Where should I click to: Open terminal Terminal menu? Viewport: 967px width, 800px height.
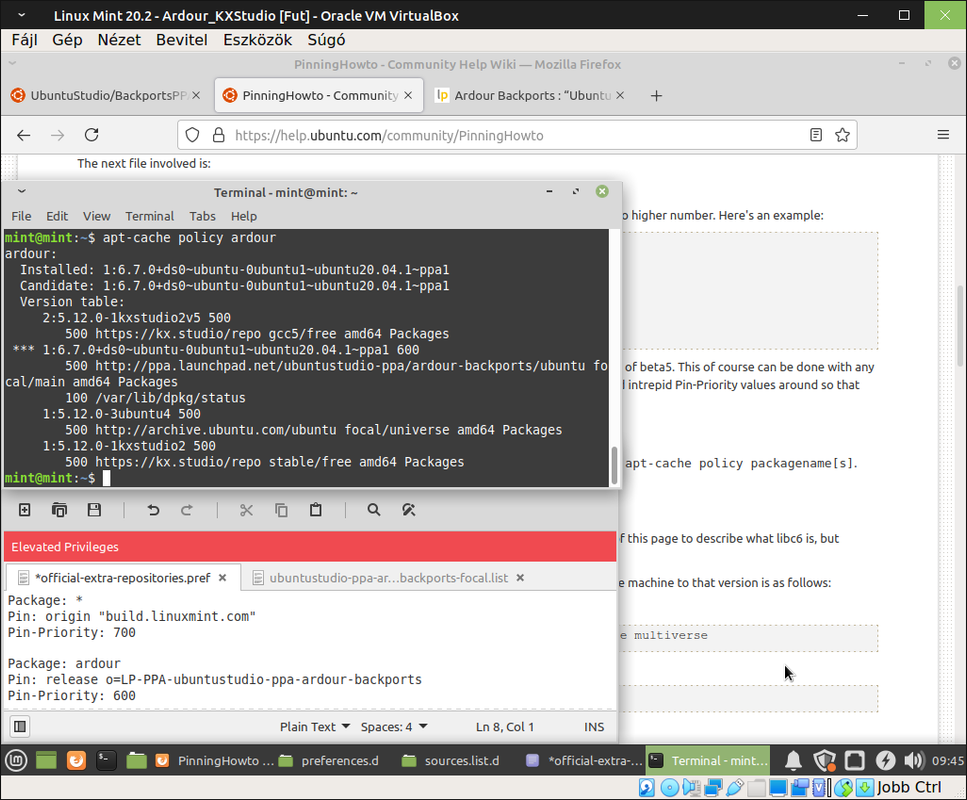[150, 216]
